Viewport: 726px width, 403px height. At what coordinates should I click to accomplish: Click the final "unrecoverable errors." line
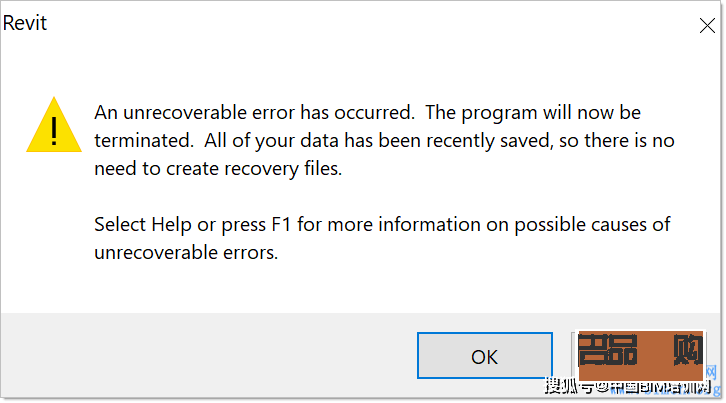[x=186, y=253]
